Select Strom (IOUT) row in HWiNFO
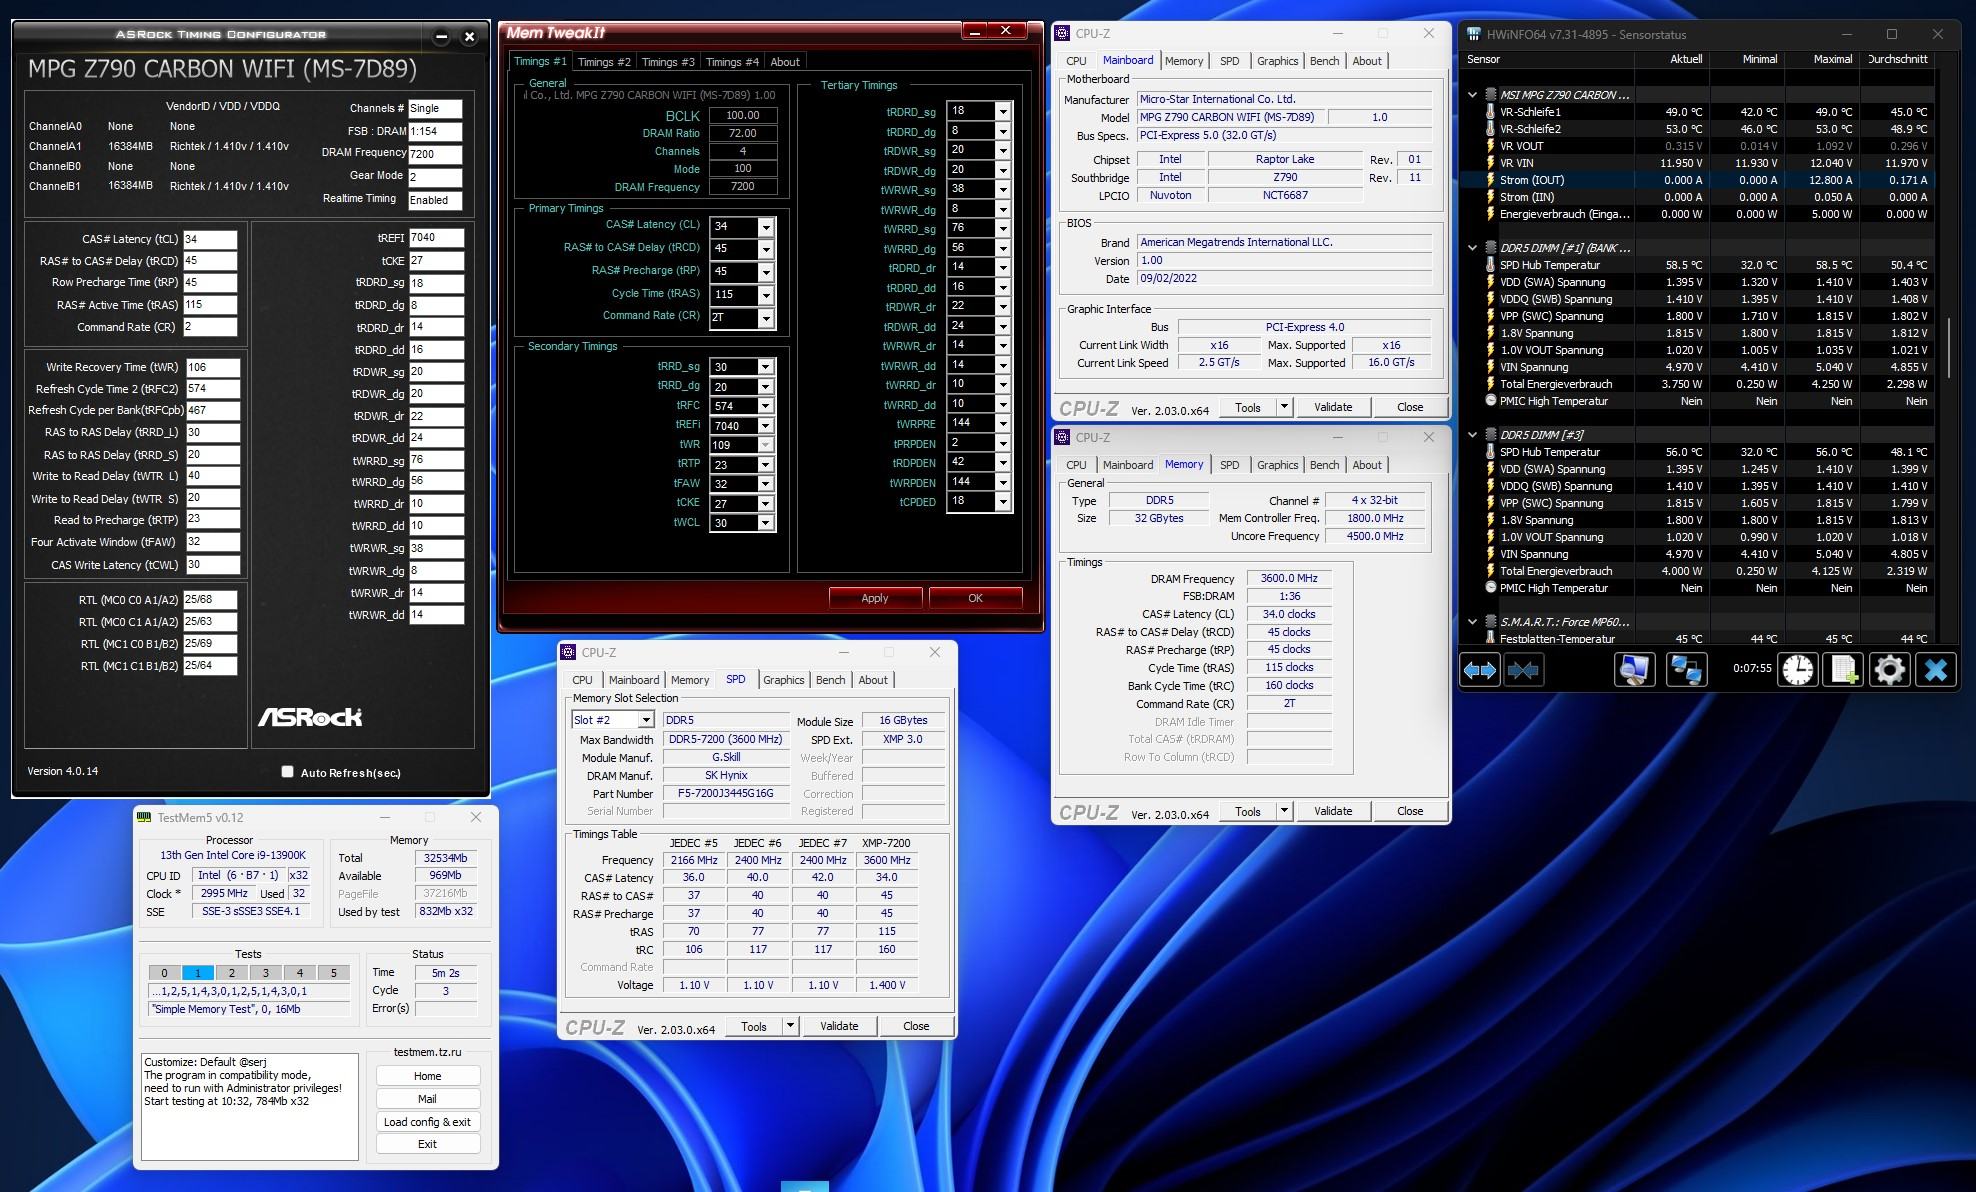Viewport: 1976px width, 1192px height. [1697, 180]
